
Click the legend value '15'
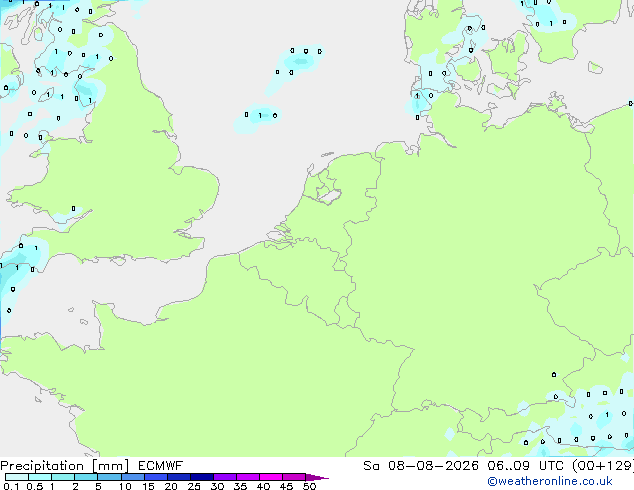pos(148,486)
